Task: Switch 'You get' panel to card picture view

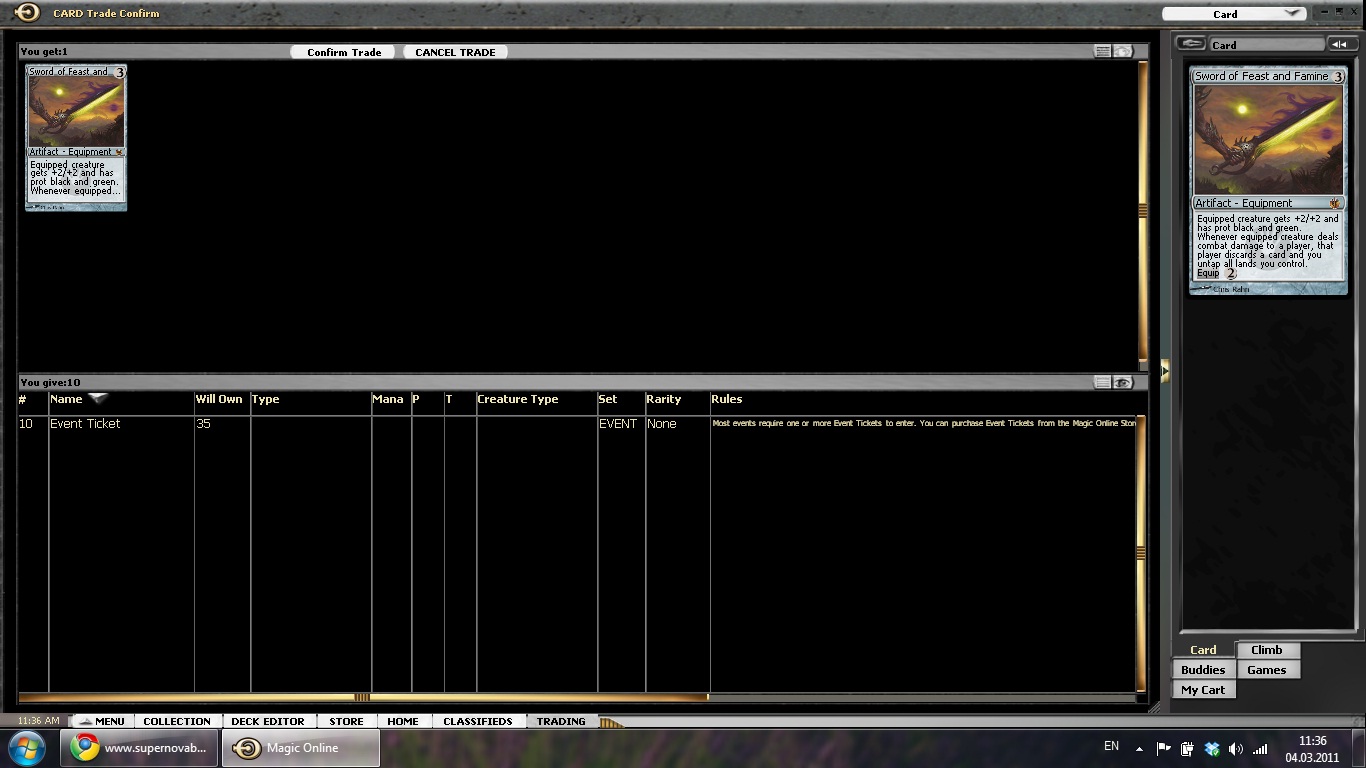Action: pos(1123,51)
